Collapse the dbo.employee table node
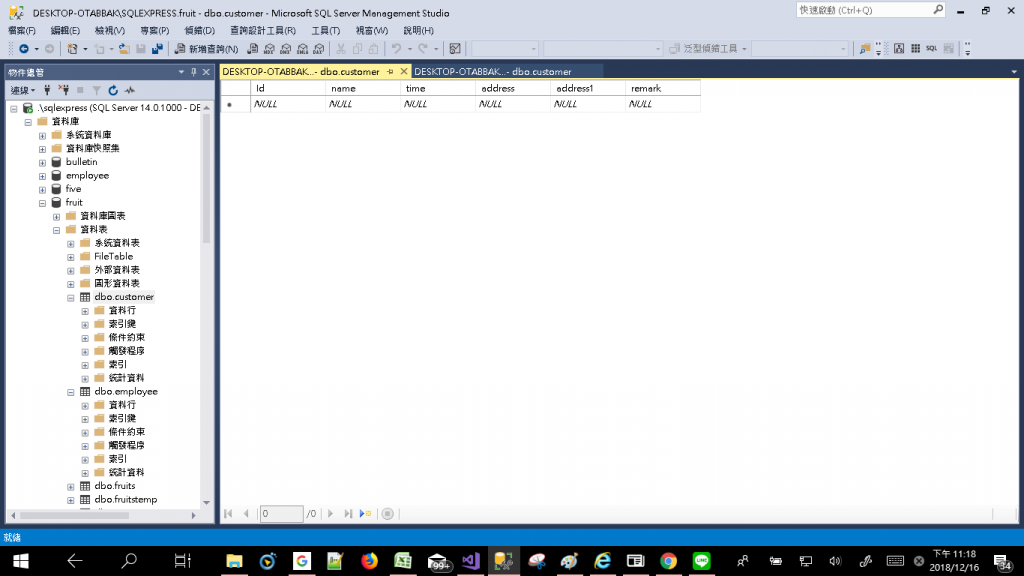Viewport: 1024px width, 576px height. [x=71, y=392]
